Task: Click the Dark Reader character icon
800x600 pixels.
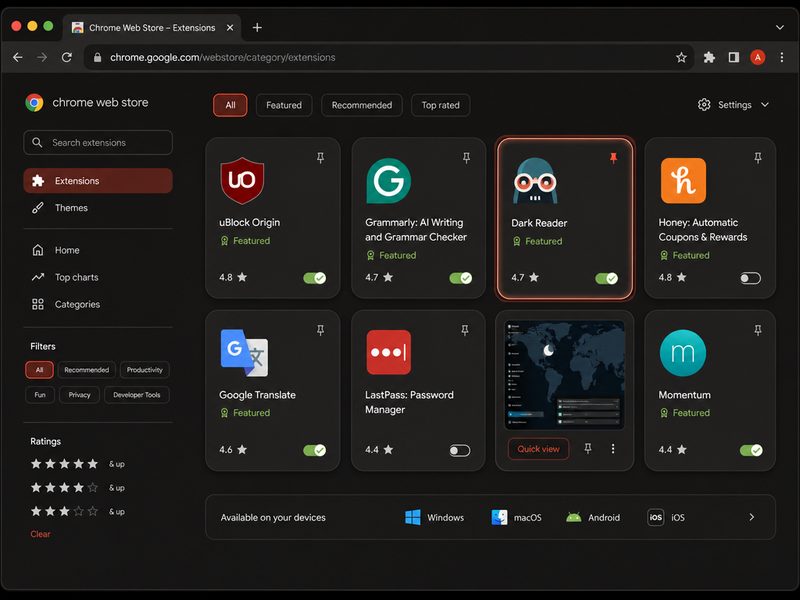Action: tap(535, 181)
